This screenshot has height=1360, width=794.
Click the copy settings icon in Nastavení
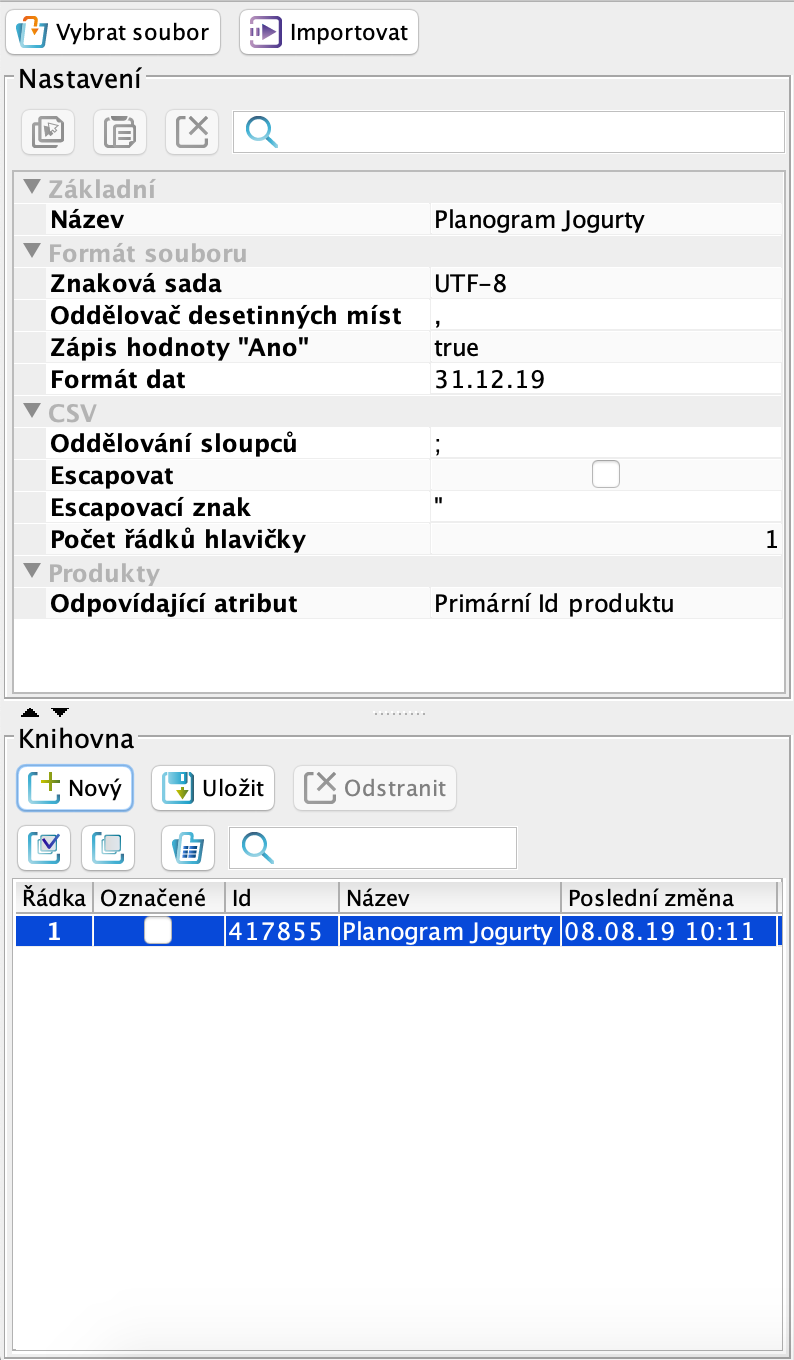(47, 132)
